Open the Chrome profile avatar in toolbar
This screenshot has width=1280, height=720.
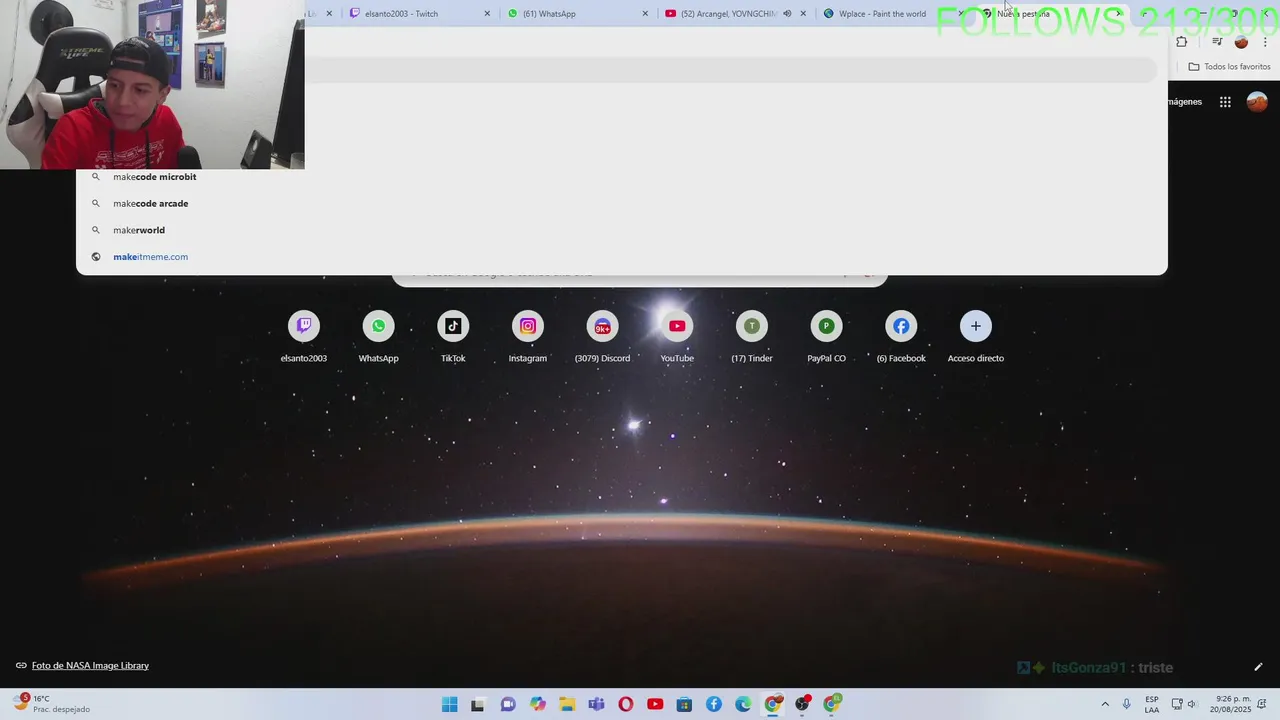[x=1241, y=41]
